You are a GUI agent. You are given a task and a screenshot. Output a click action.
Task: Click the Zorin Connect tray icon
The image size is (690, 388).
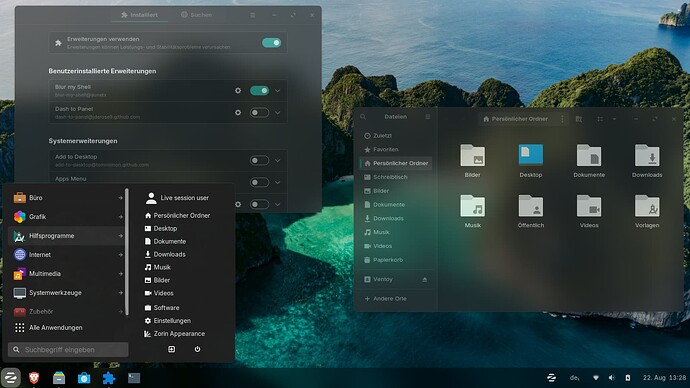pyautogui.click(x=551, y=377)
